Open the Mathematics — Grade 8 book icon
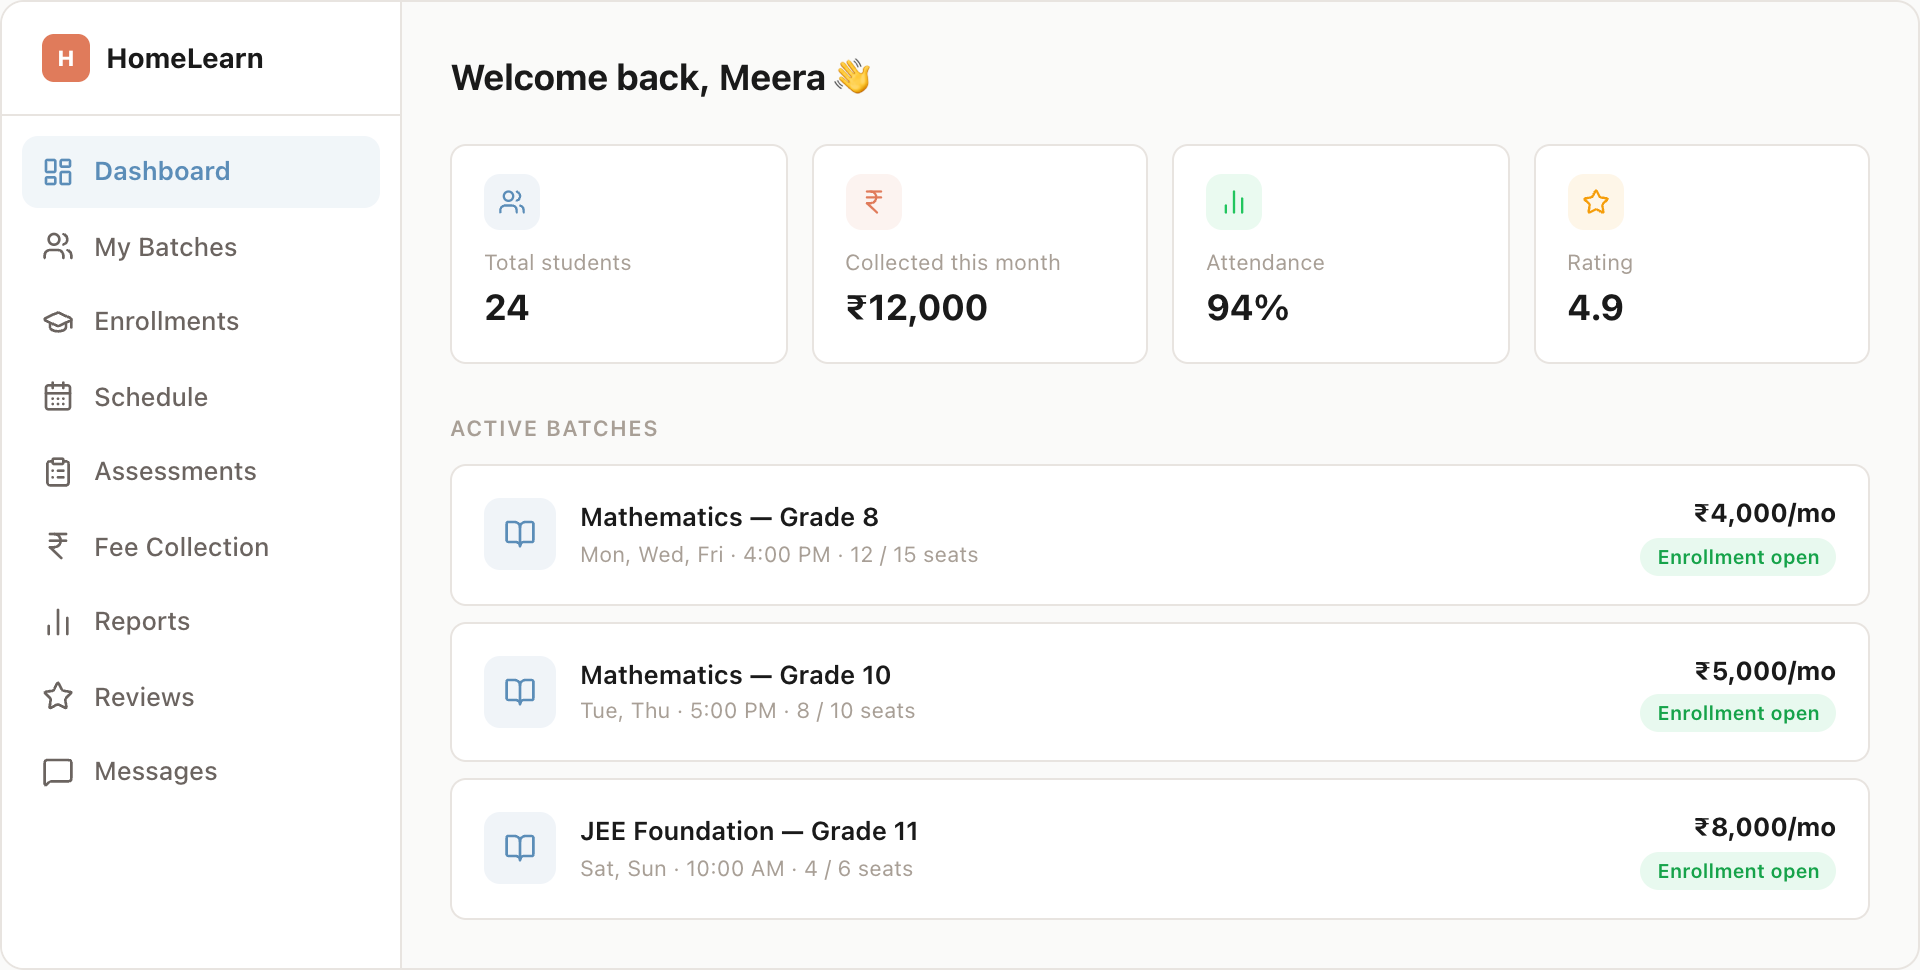This screenshot has width=1920, height=970. click(x=519, y=534)
